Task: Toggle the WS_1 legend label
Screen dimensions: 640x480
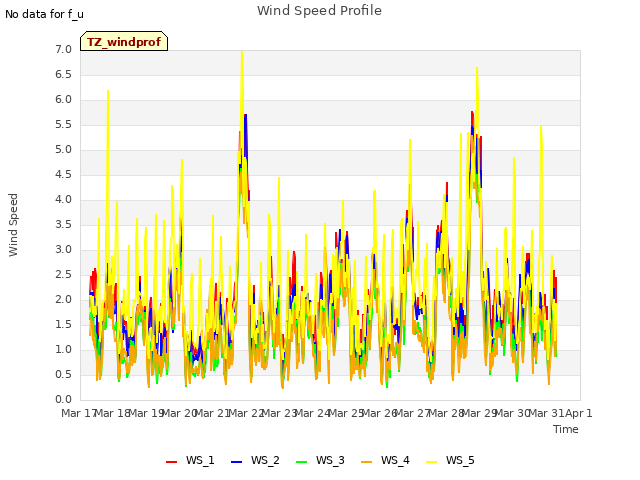Action: click(200, 460)
